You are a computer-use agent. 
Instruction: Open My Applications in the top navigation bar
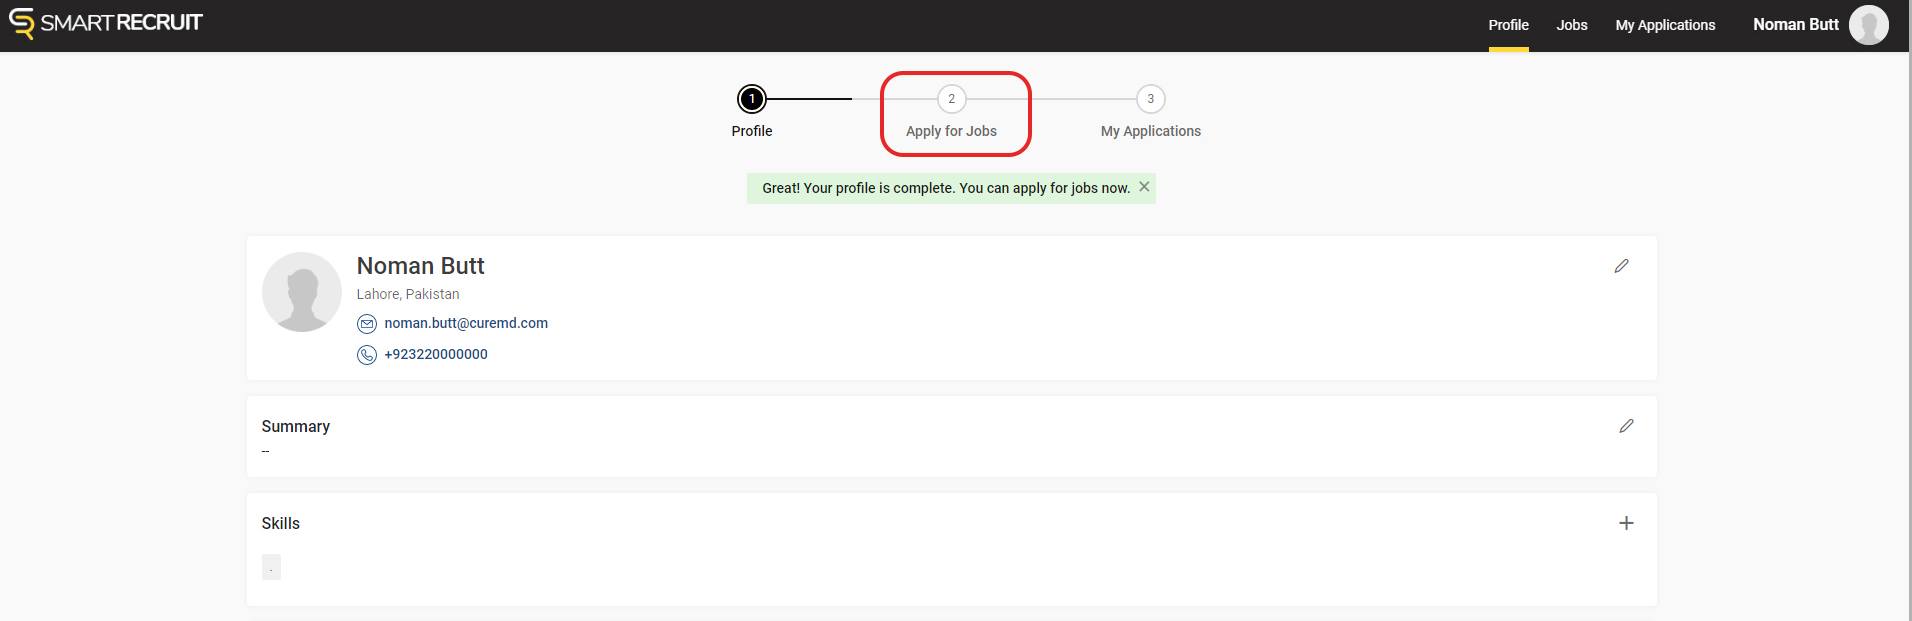click(1665, 25)
